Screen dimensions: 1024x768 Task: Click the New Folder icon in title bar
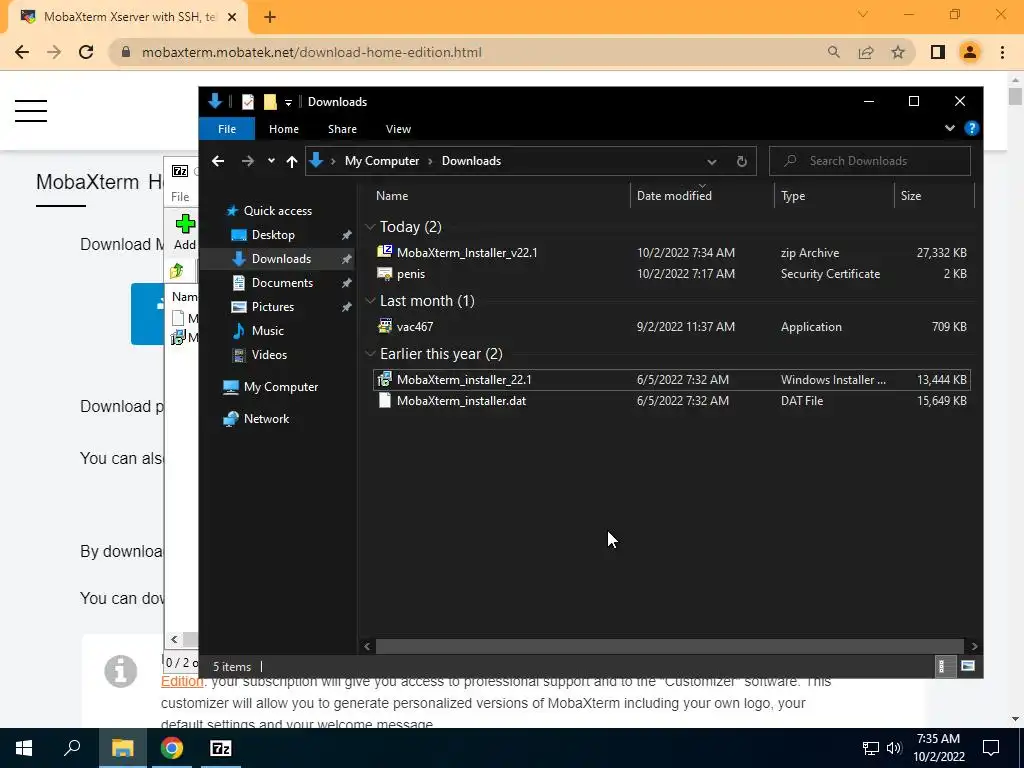pos(270,102)
